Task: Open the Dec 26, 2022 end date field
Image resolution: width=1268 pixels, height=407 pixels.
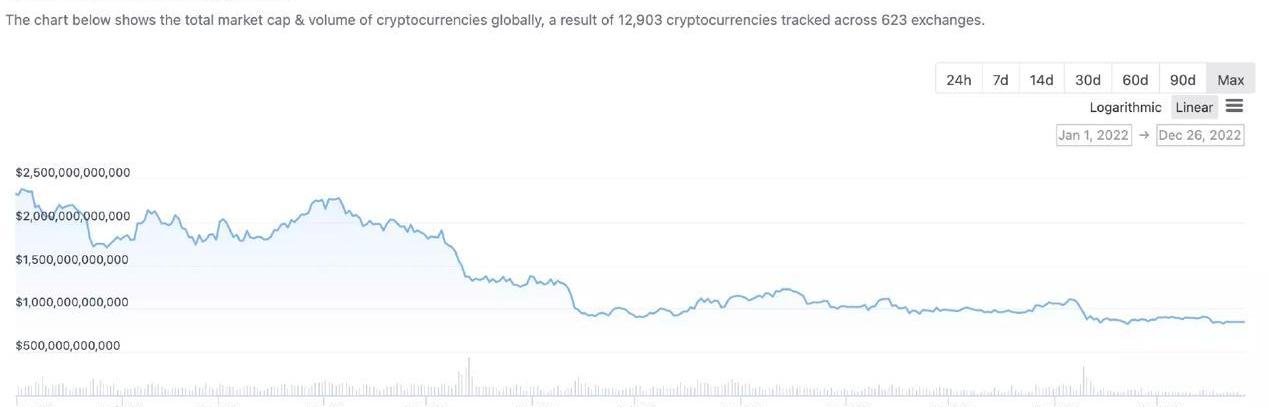Action: click(1199, 135)
